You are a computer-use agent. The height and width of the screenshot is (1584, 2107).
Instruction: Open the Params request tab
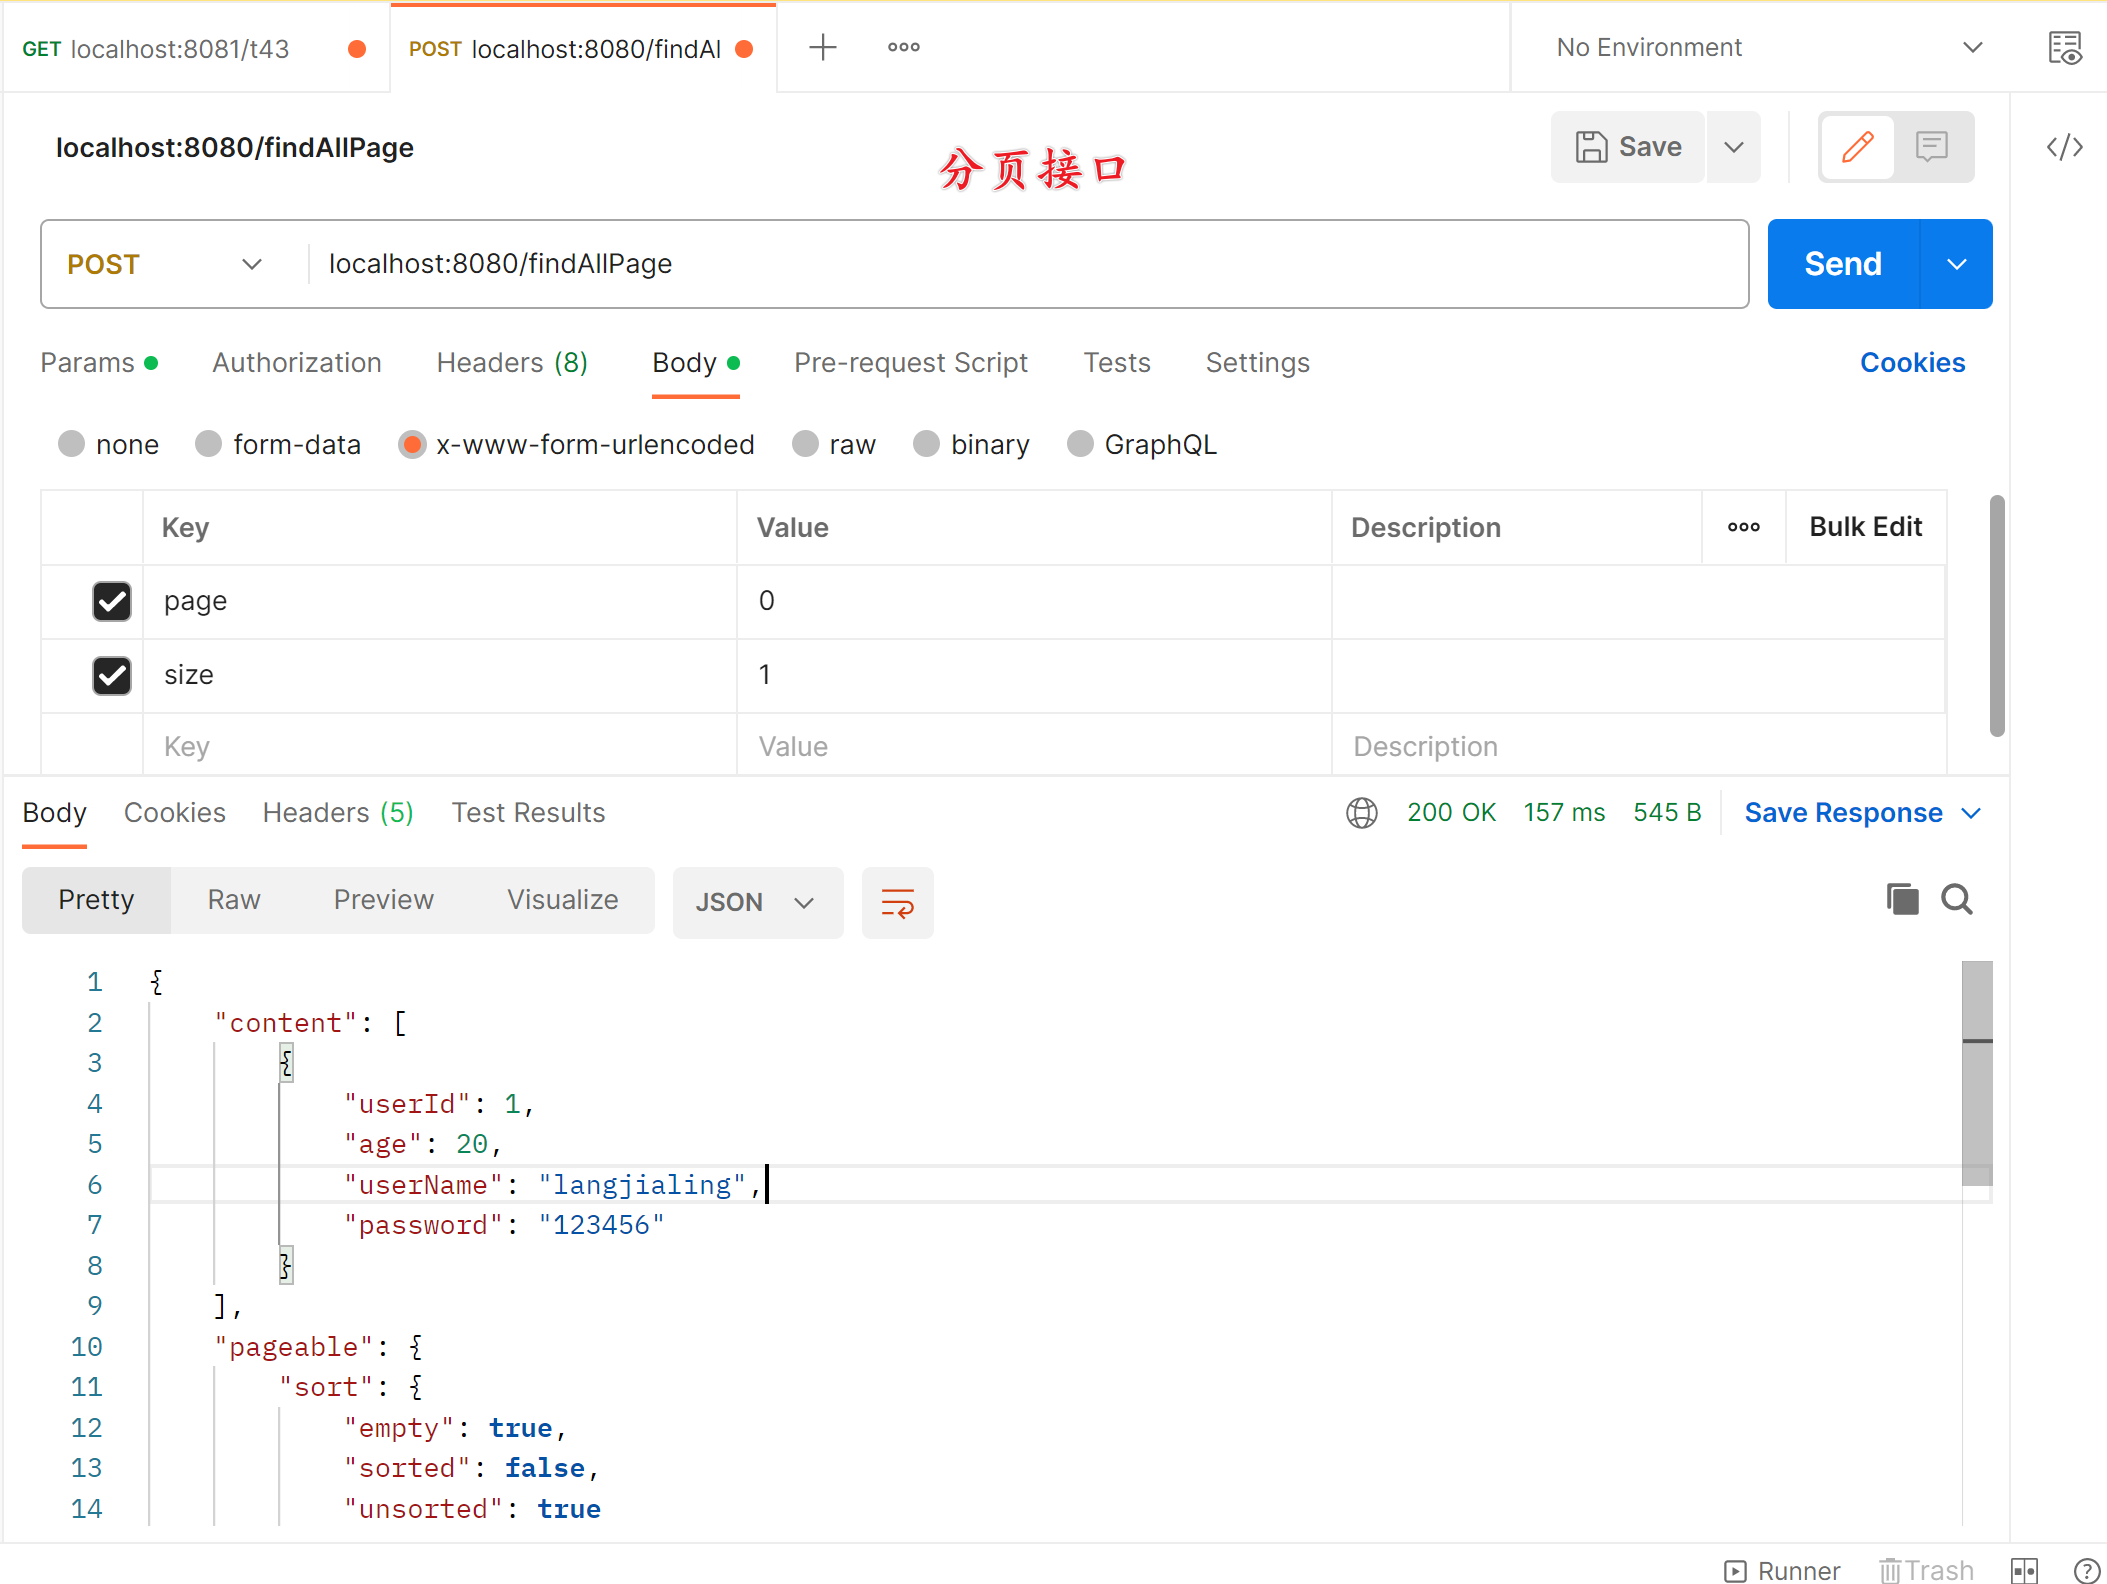(x=99, y=363)
